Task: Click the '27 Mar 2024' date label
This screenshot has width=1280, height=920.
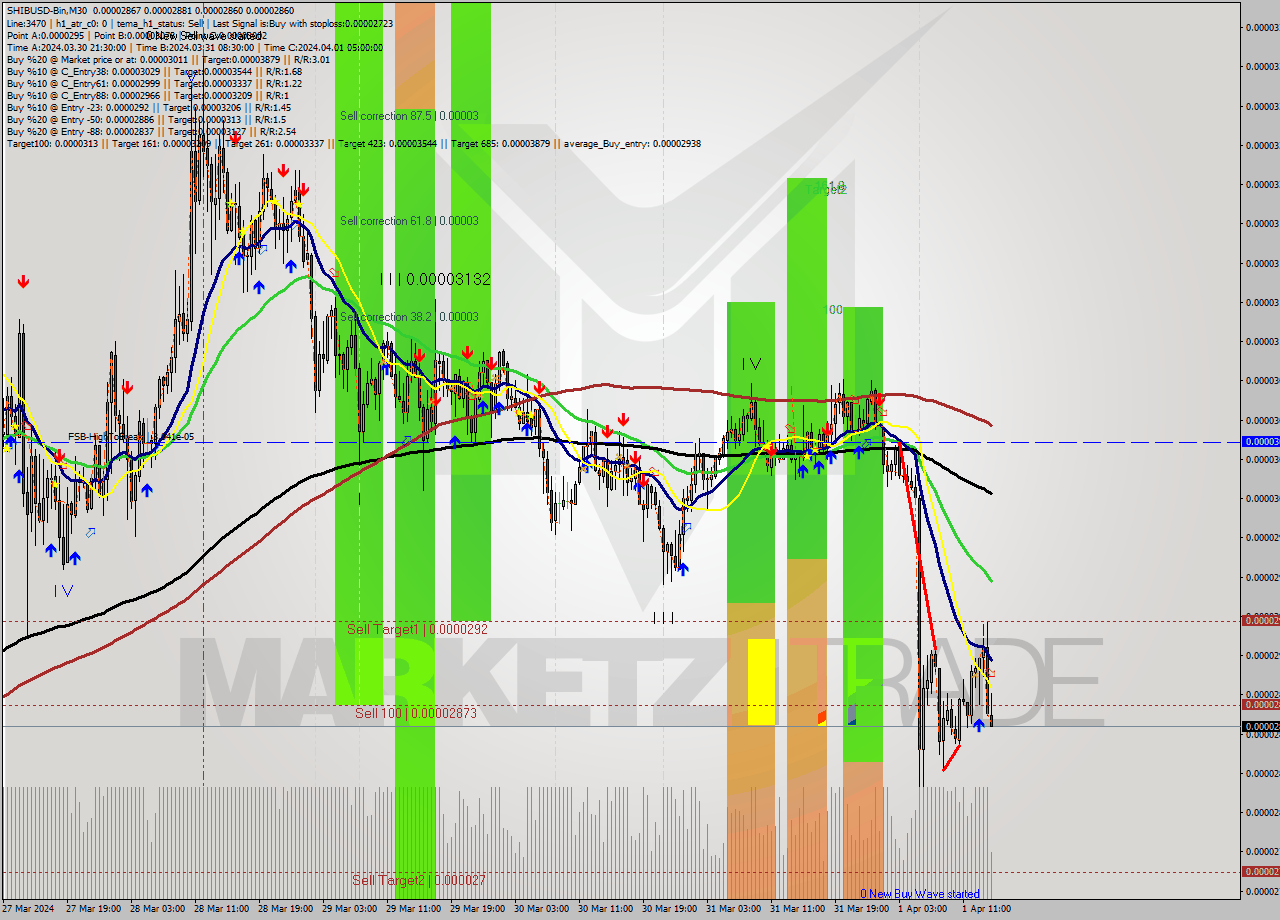Action: (x=28, y=909)
